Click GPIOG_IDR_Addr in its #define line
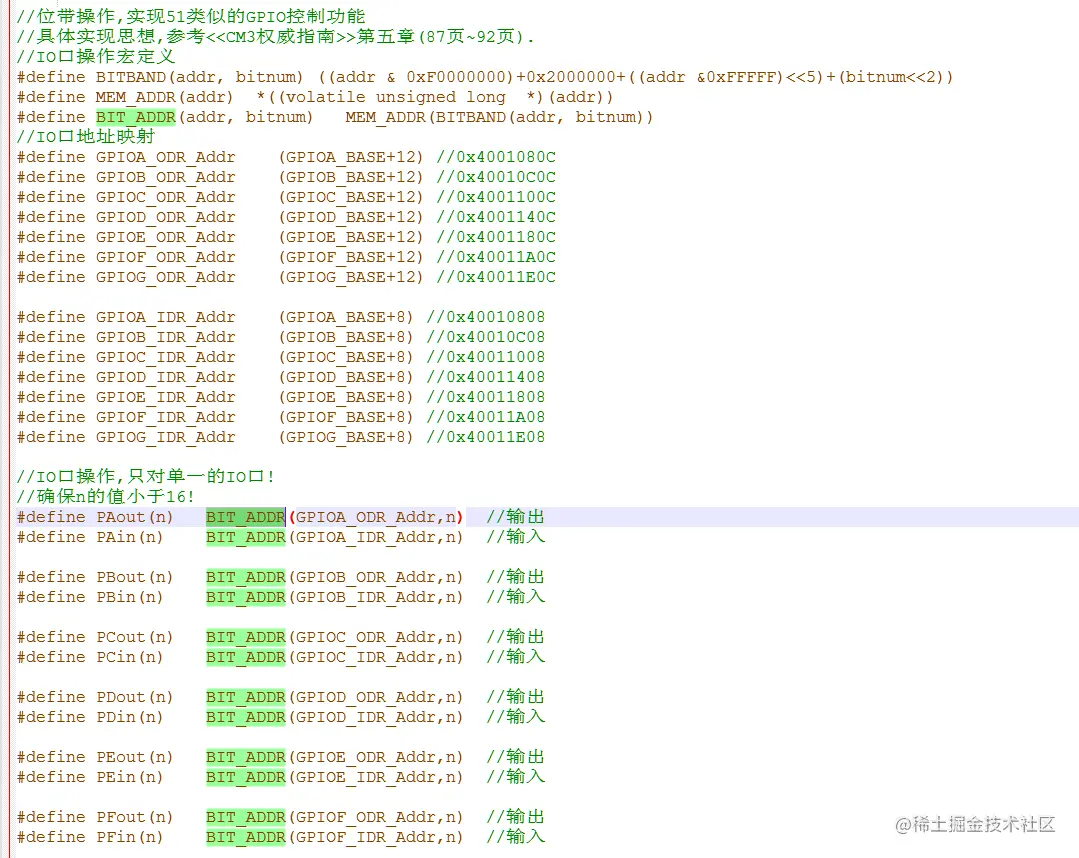1079x858 pixels. pos(165,437)
